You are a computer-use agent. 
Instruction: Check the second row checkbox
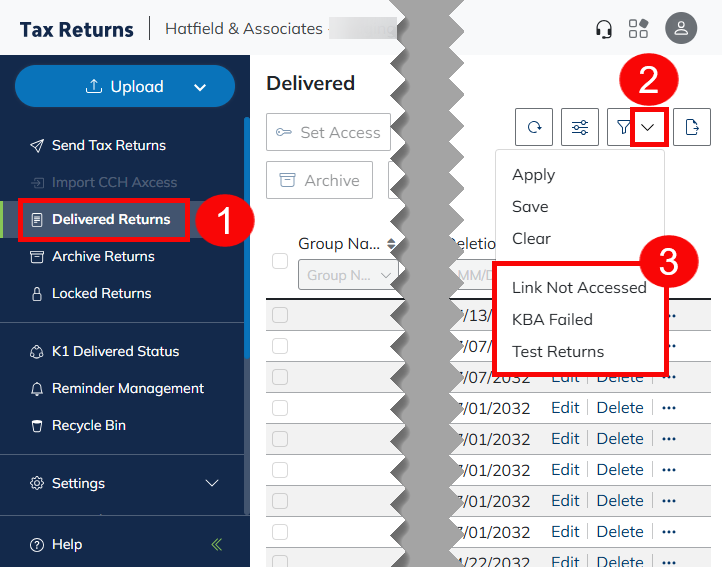[280, 346]
